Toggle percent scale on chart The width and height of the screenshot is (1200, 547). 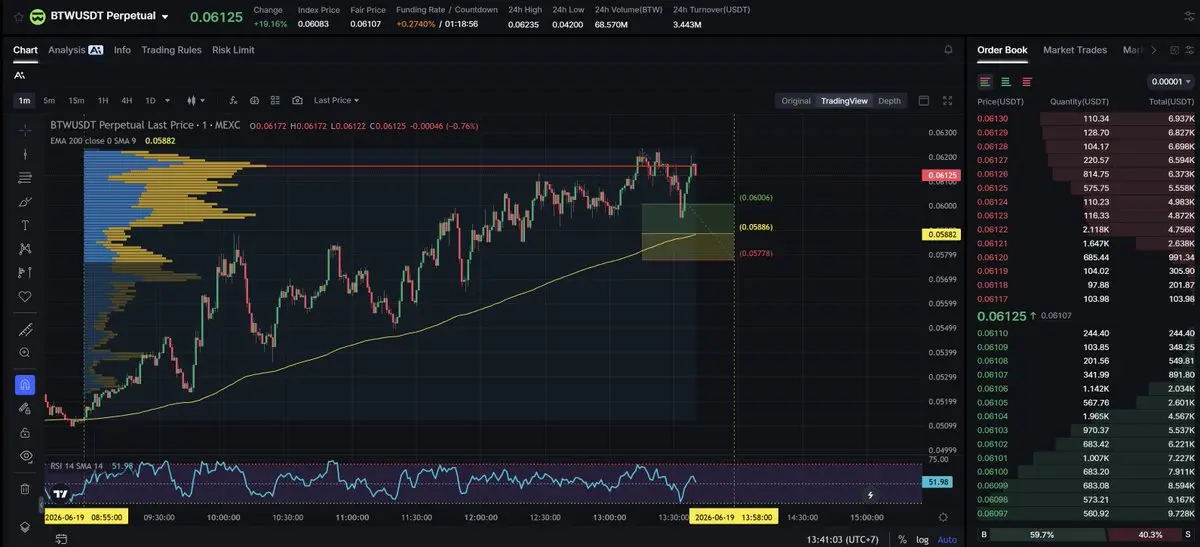902,539
